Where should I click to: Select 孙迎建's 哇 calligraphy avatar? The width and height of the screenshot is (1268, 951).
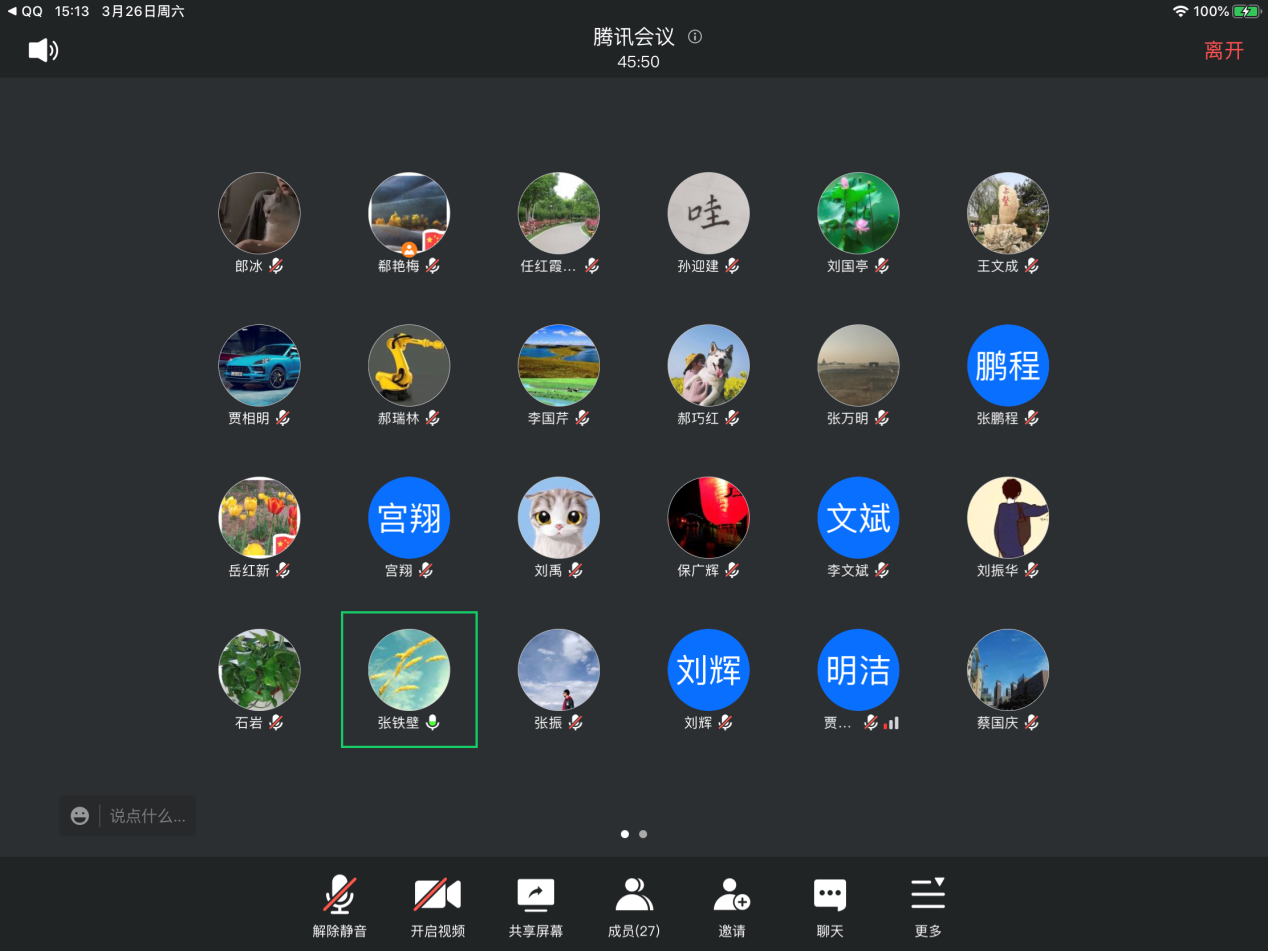tap(708, 213)
